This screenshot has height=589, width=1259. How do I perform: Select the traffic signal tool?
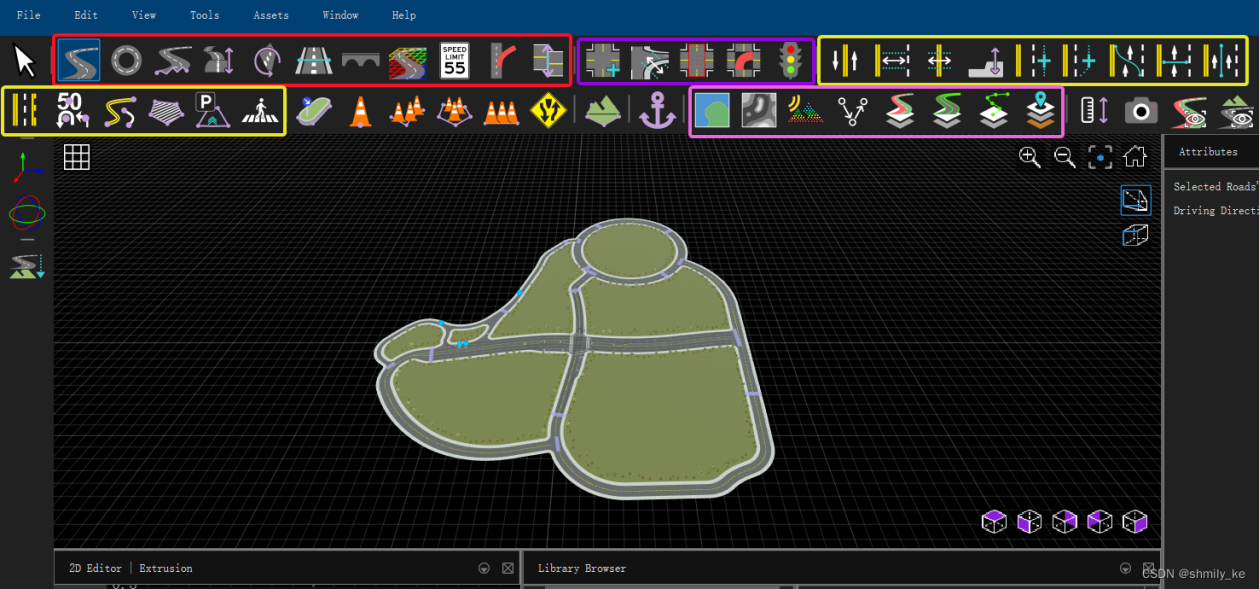(x=791, y=61)
